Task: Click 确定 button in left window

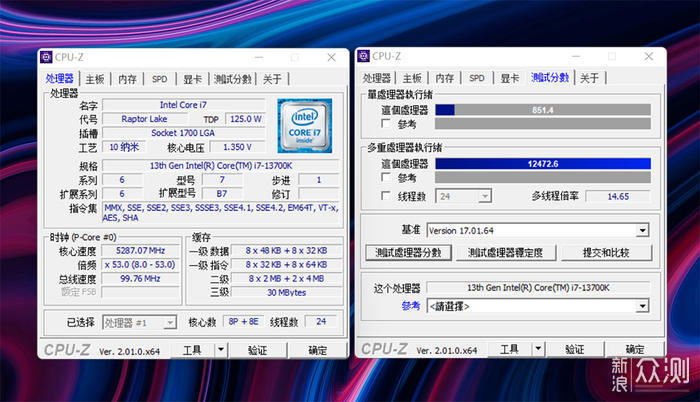Action: (317, 350)
